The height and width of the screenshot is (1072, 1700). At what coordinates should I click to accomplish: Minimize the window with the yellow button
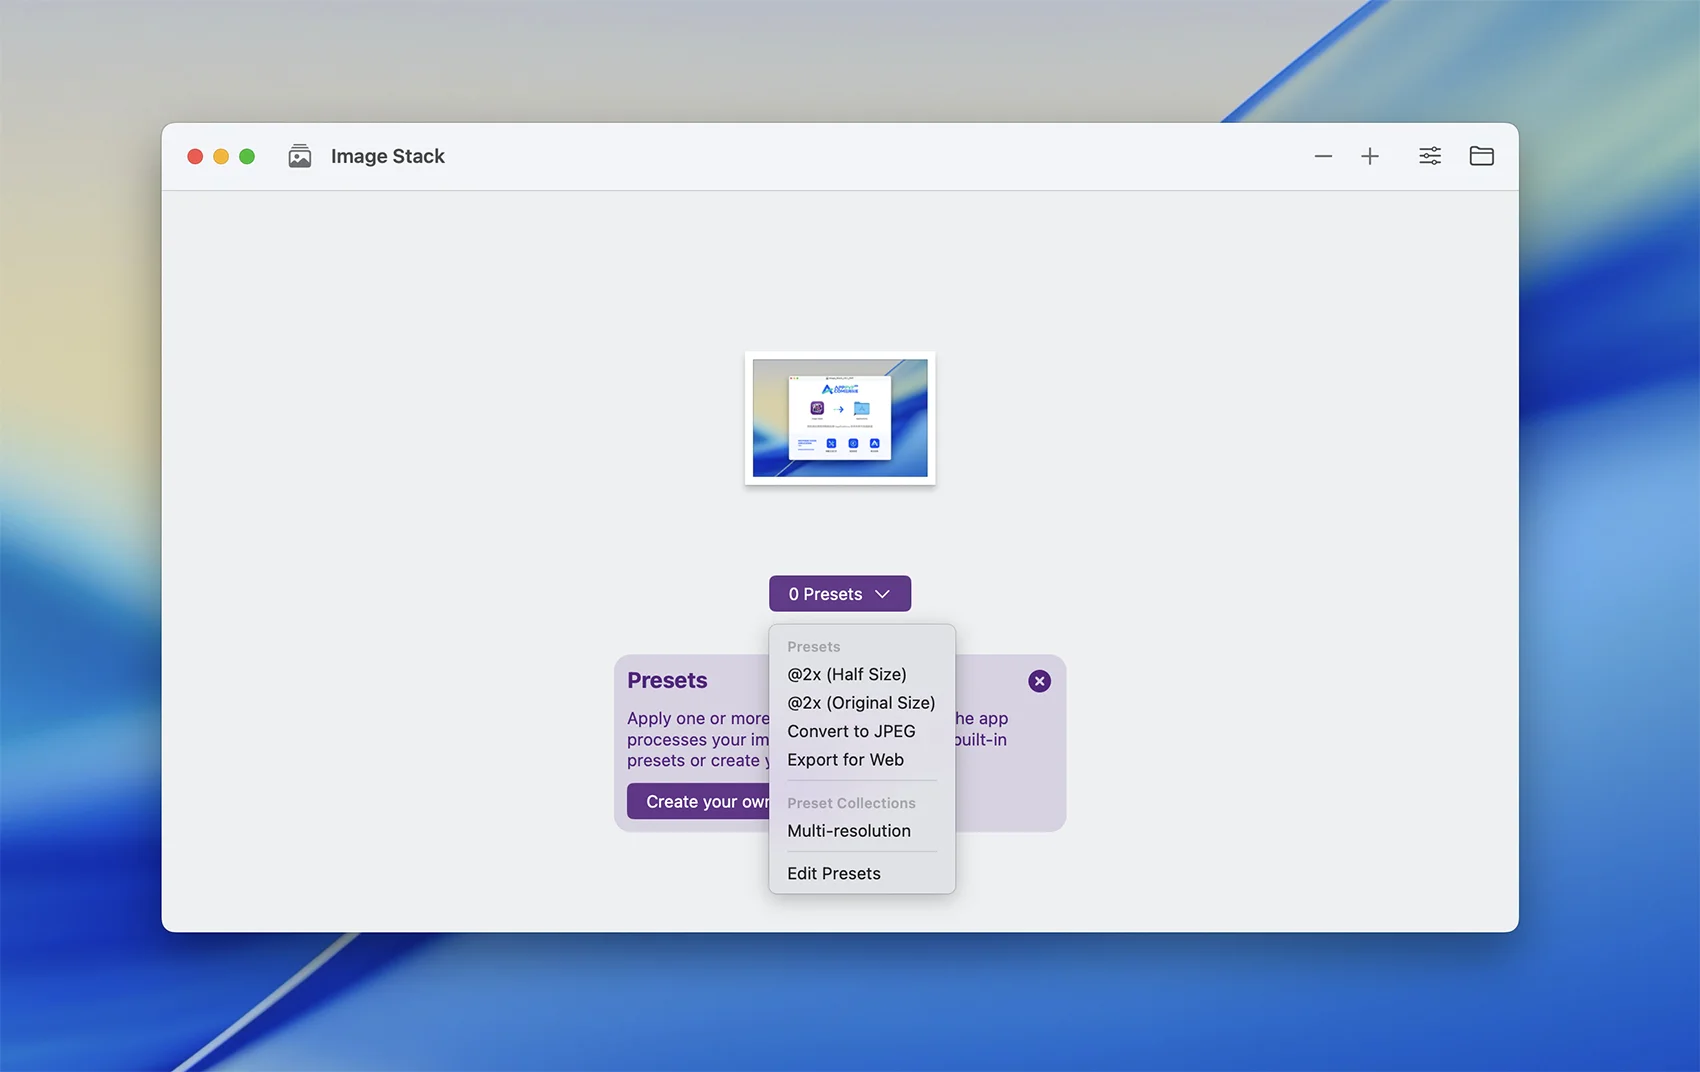(221, 156)
